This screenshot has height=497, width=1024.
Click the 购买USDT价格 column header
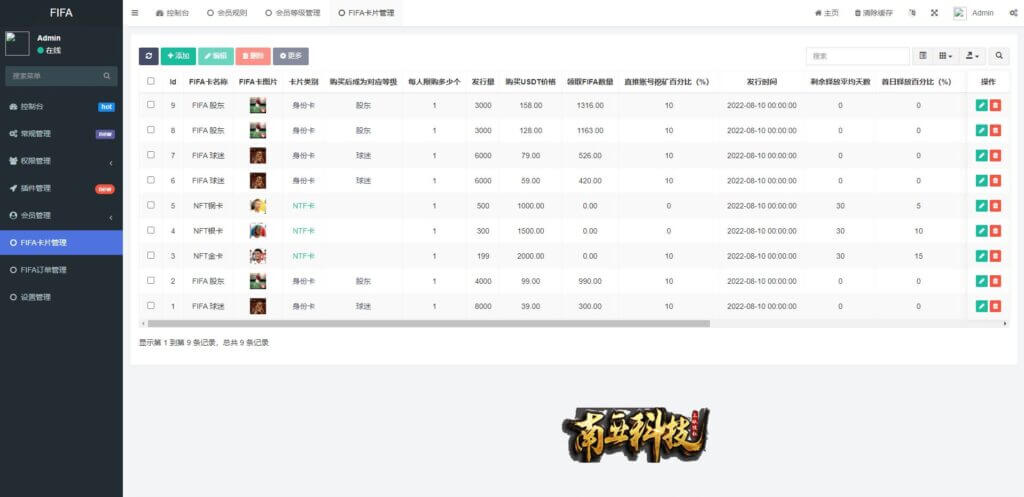click(x=530, y=82)
